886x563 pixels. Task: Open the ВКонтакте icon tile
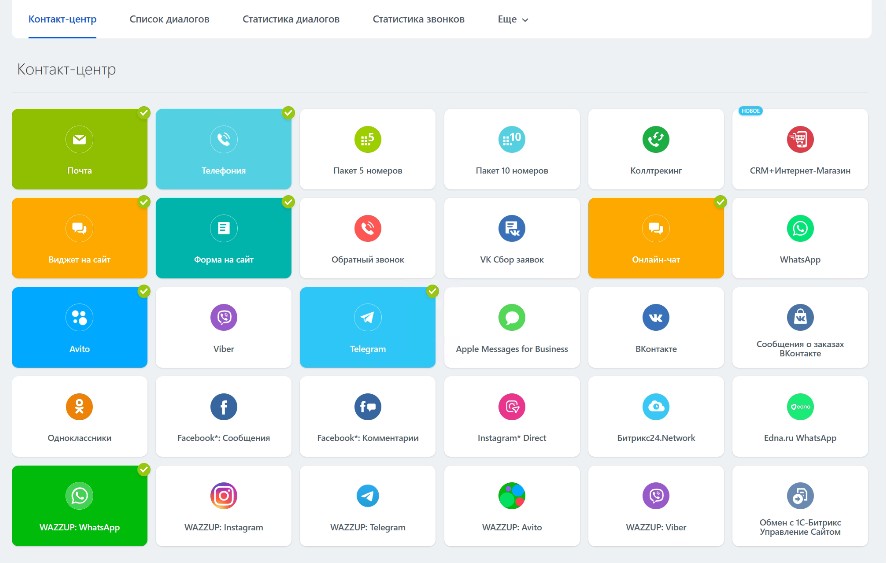click(x=655, y=318)
